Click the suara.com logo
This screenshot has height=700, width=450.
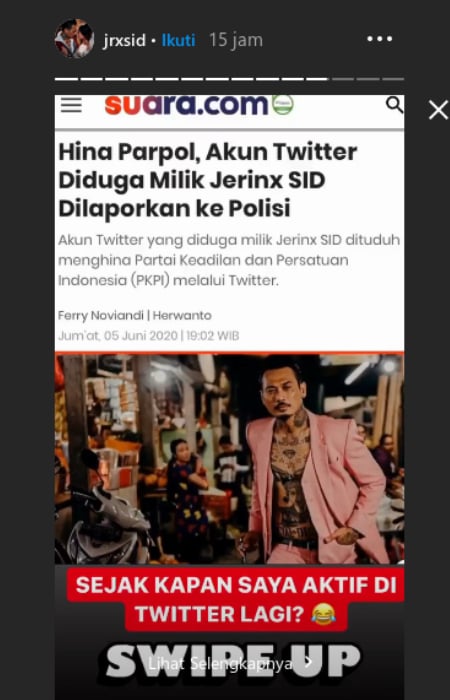coord(187,105)
